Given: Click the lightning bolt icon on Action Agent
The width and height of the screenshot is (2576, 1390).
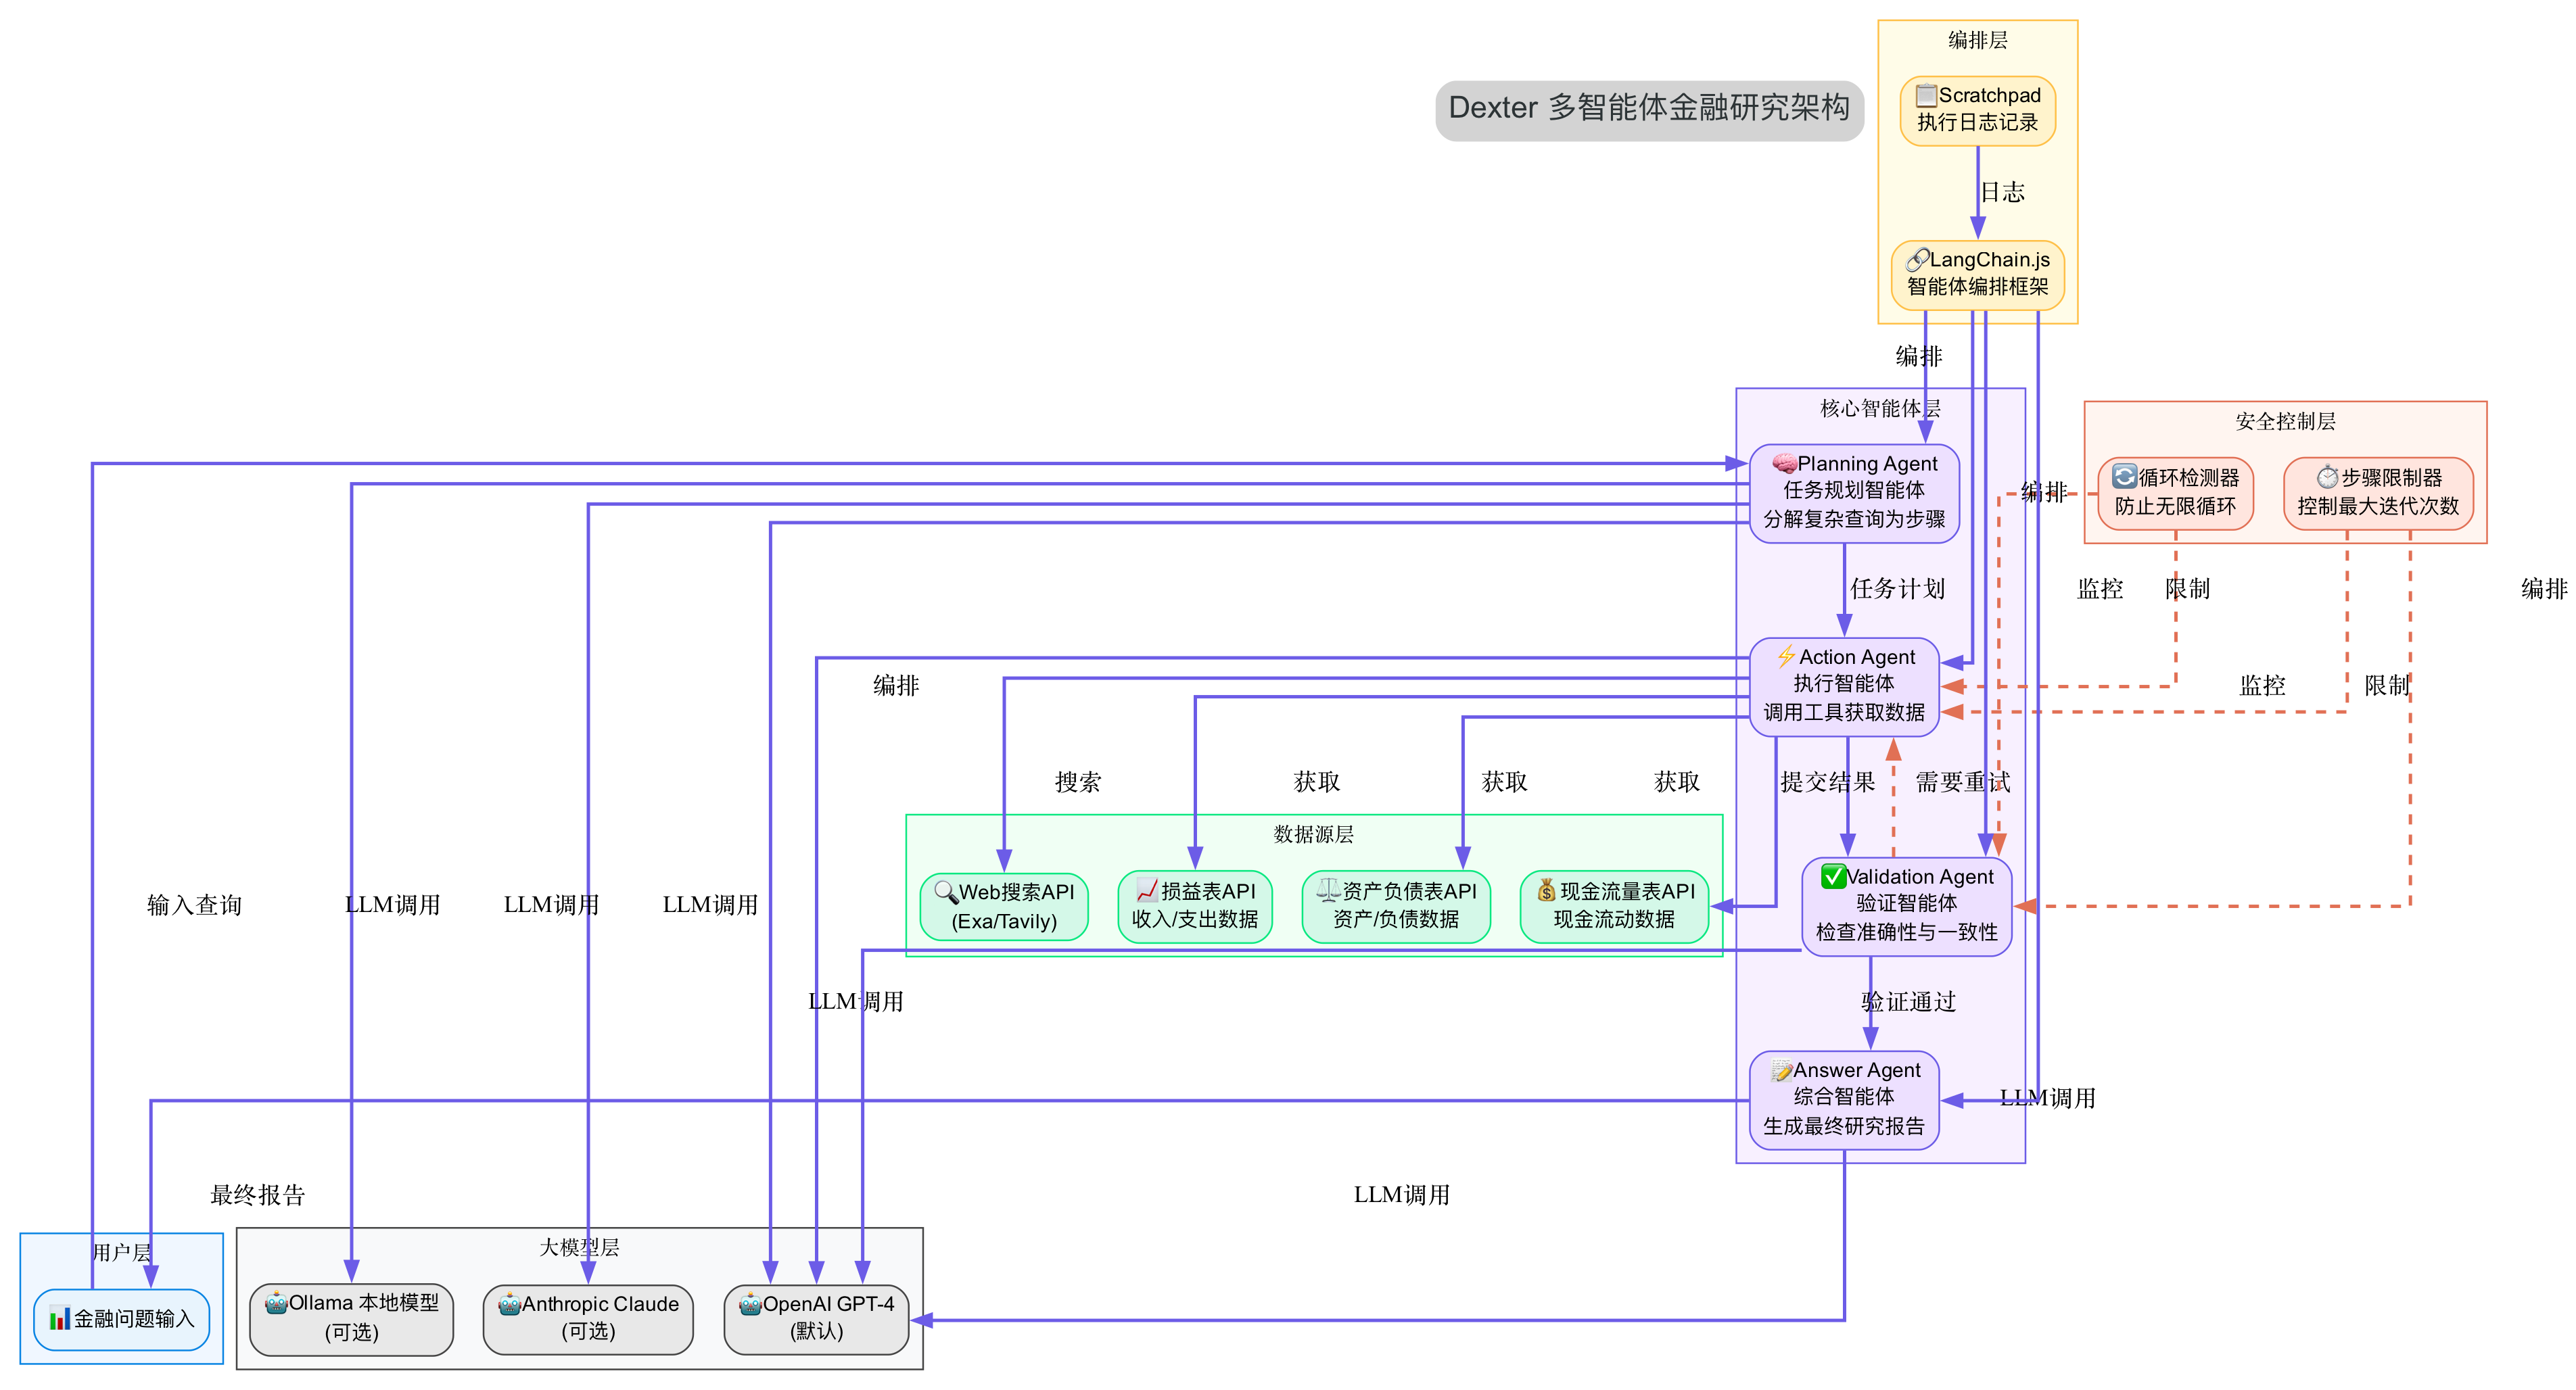Looking at the screenshot, I should pos(1786,657).
